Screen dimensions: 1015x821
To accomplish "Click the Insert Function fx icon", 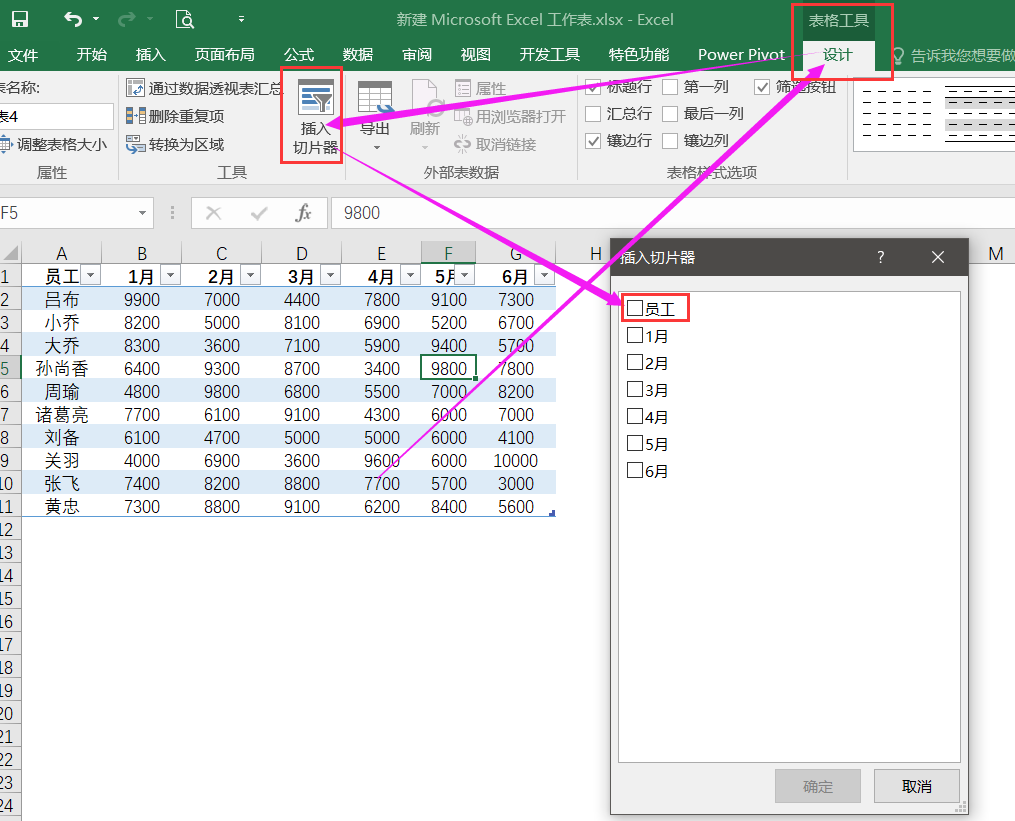I will pyautogui.click(x=303, y=213).
